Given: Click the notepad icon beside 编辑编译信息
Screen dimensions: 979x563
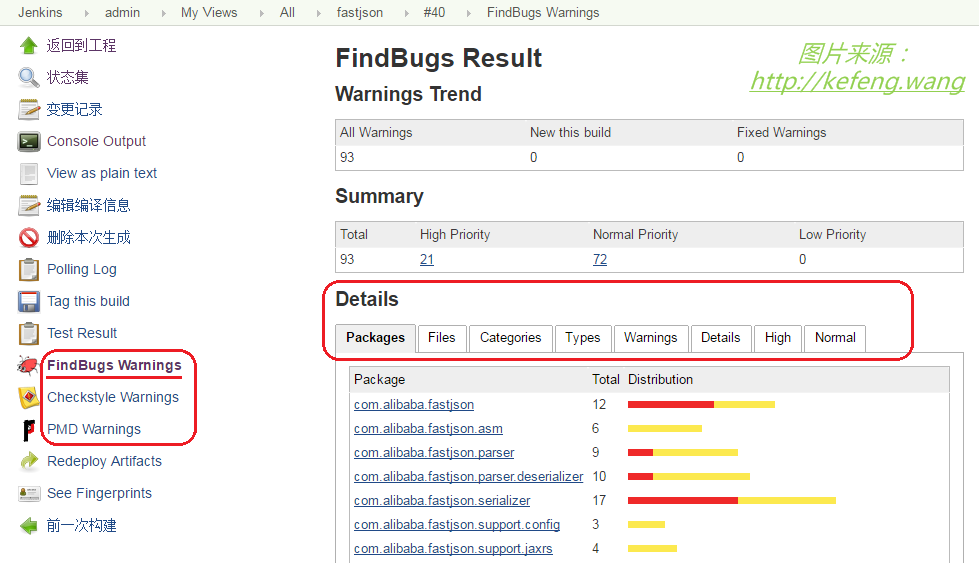Looking at the screenshot, I should point(29,205).
